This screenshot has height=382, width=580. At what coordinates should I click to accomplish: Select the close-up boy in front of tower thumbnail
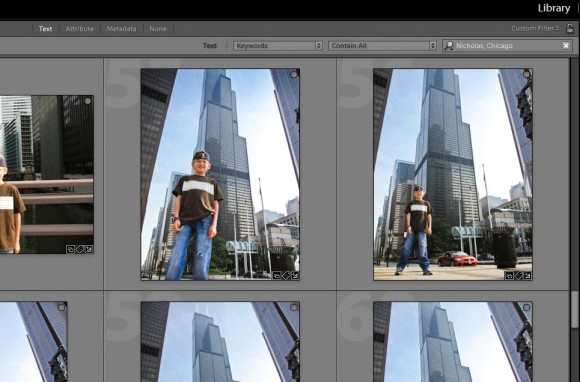pyautogui.click(x=220, y=174)
